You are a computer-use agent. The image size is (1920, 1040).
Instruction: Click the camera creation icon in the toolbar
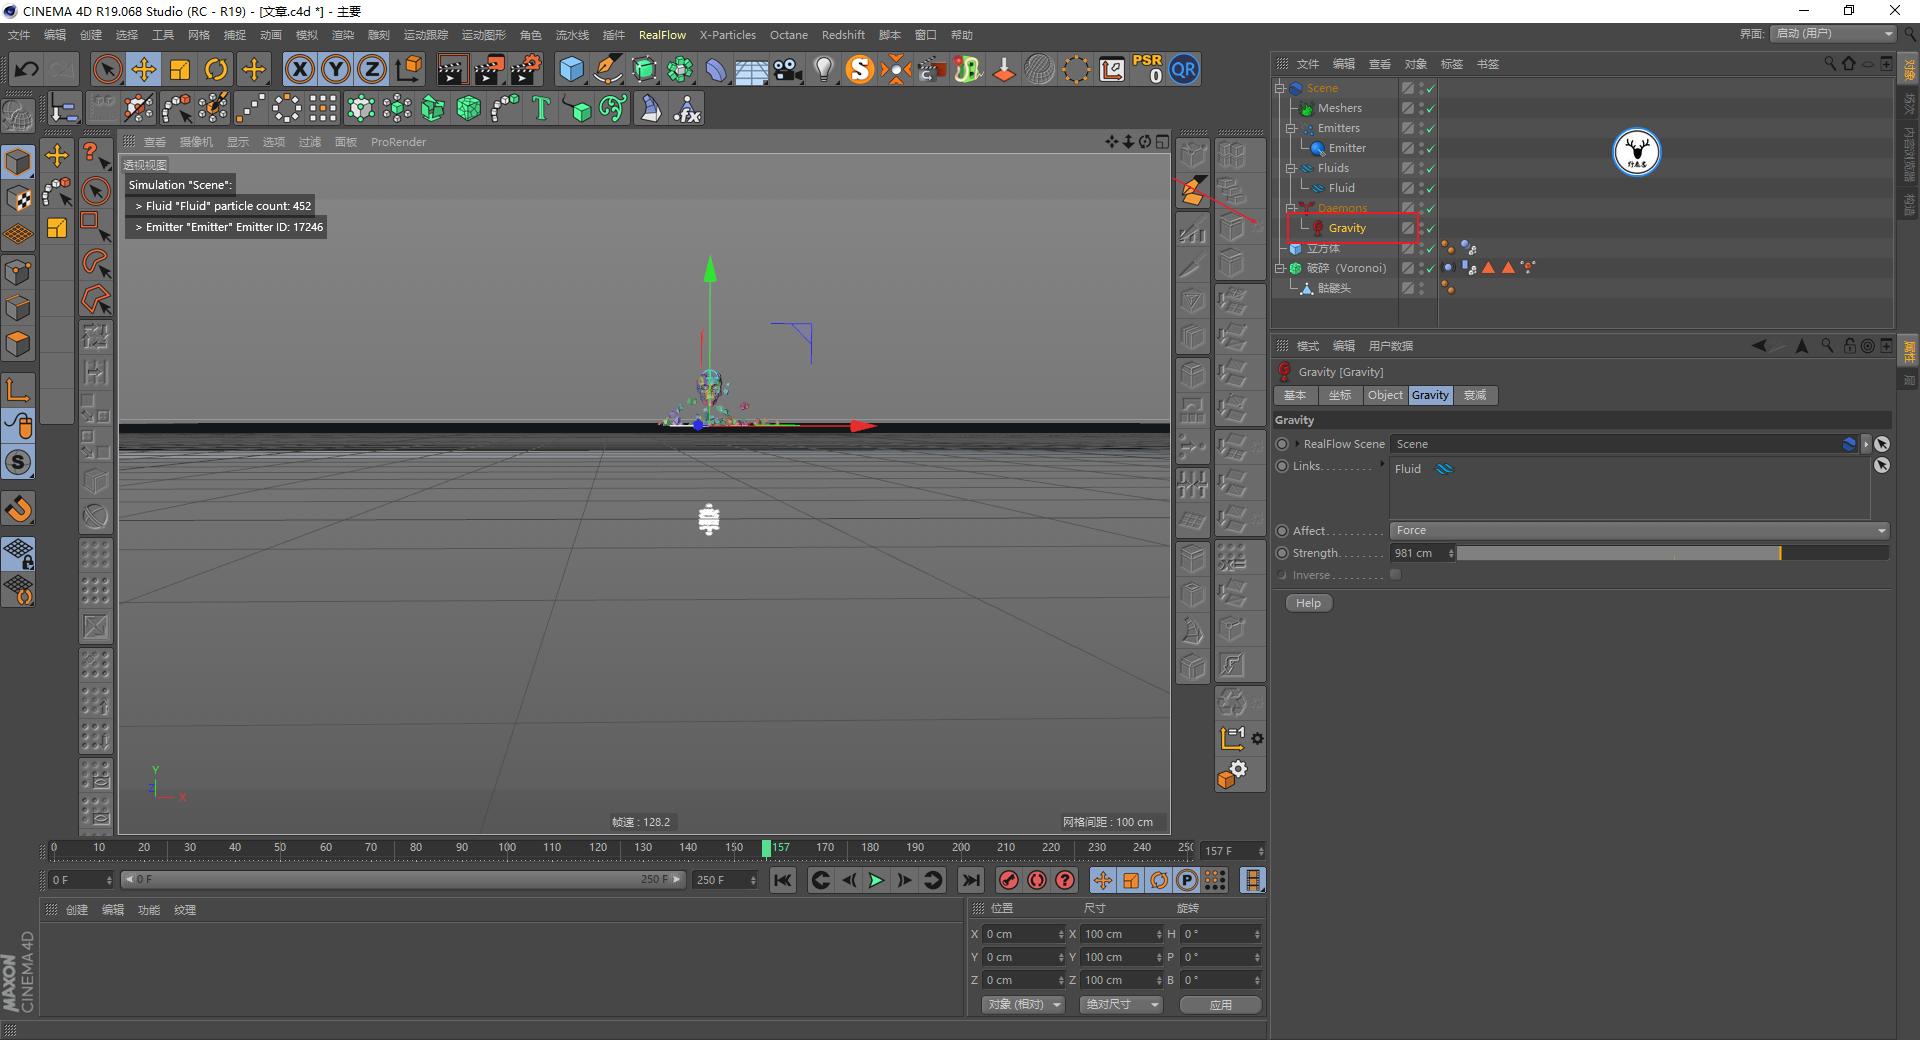(x=787, y=69)
